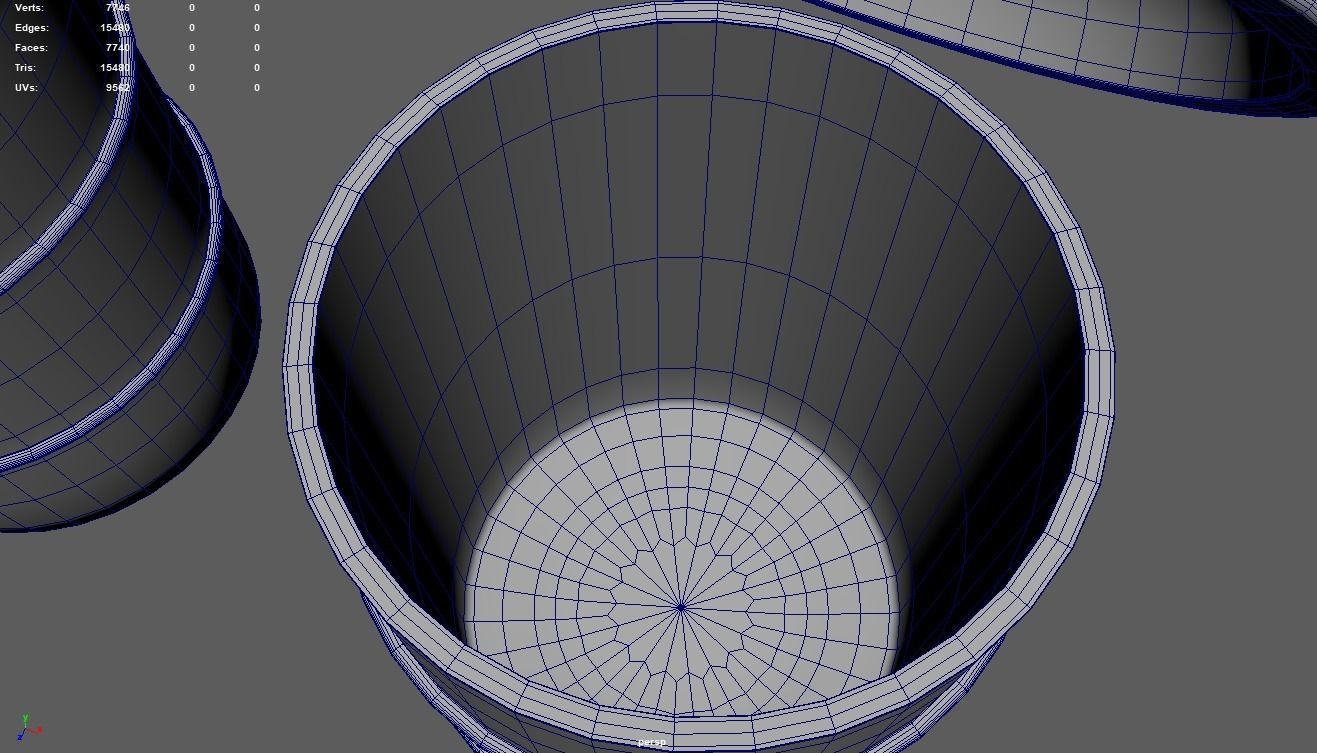Click the 'persp' camera name label
This screenshot has width=1317, height=753.
click(x=652, y=742)
